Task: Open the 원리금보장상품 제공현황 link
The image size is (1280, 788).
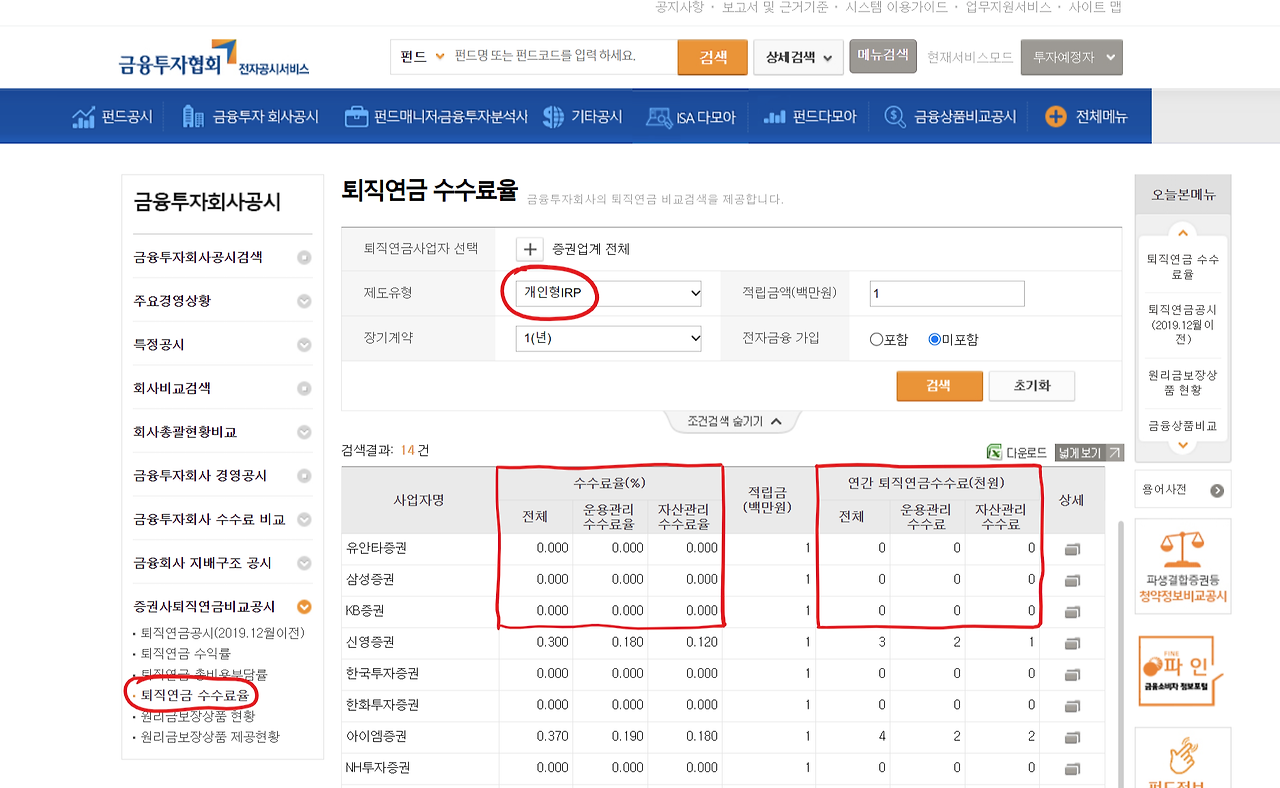Action: [x=210, y=737]
